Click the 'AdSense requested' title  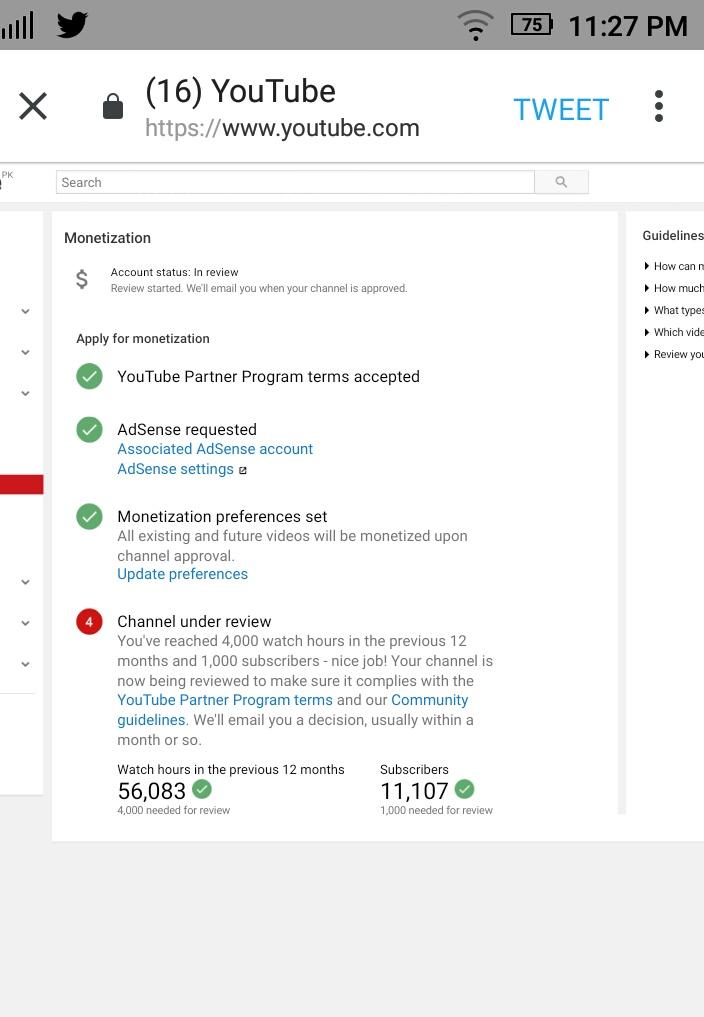pos(187,429)
